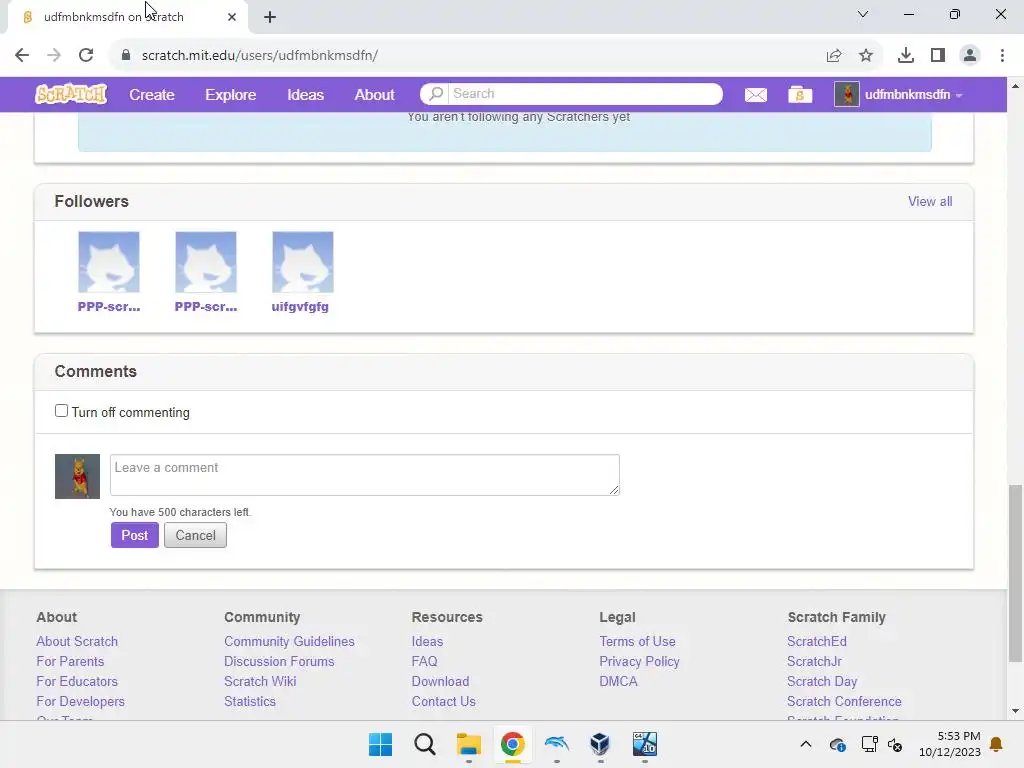This screenshot has height=768, width=1024.
Task: Open Create in Scratch navbar
Action: 152,95
